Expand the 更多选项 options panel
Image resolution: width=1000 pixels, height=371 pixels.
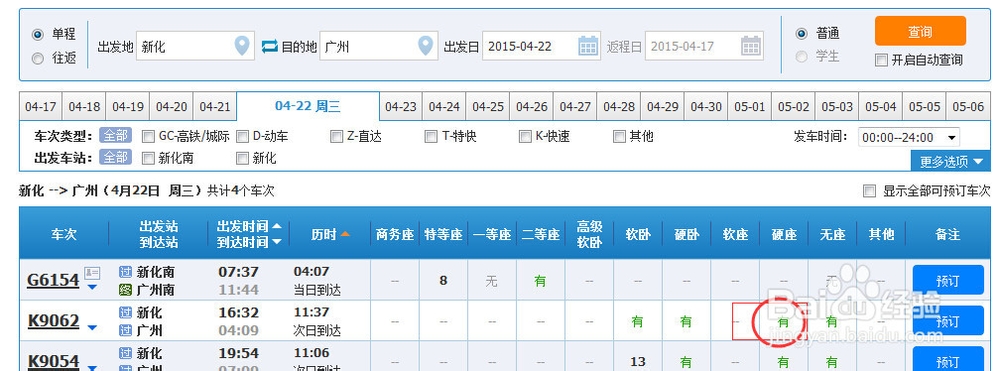[x=951, y=162]
